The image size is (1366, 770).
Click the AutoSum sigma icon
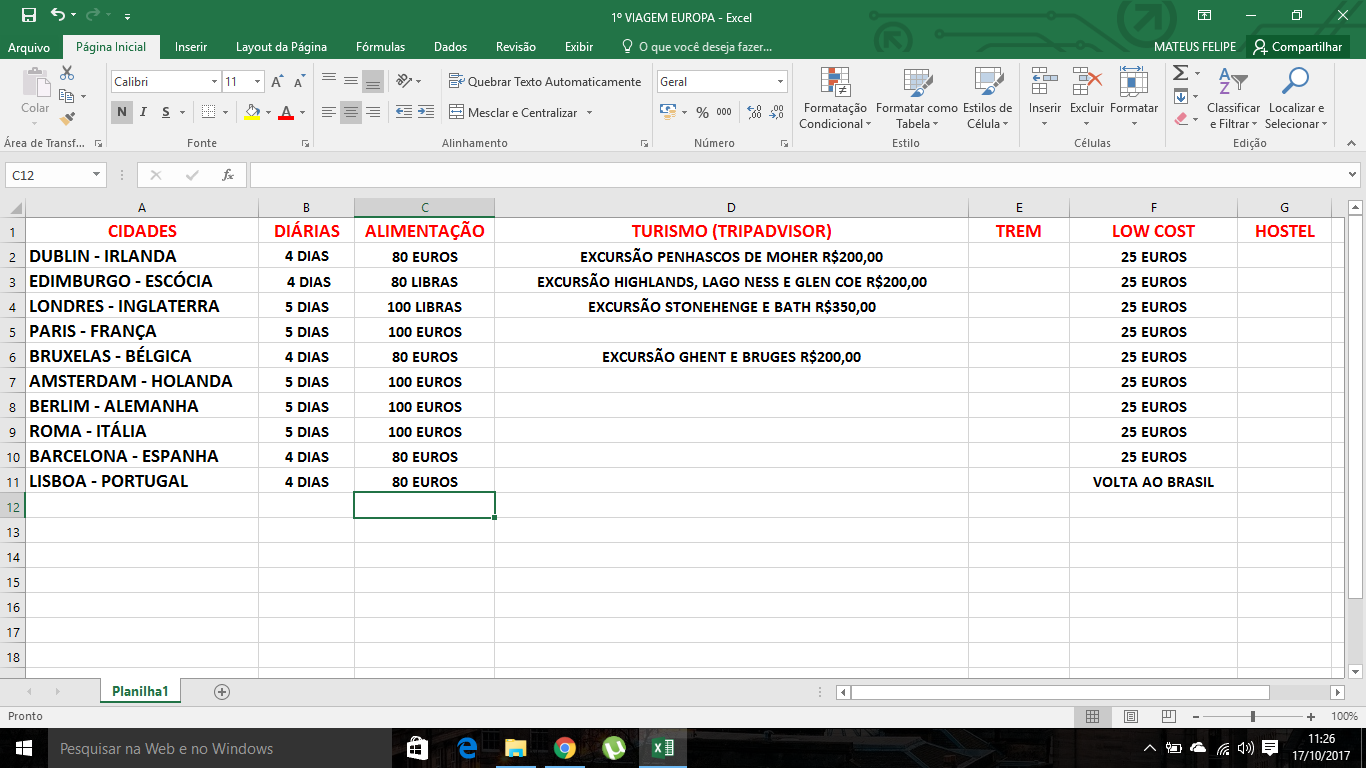(x=1180, y=73)
